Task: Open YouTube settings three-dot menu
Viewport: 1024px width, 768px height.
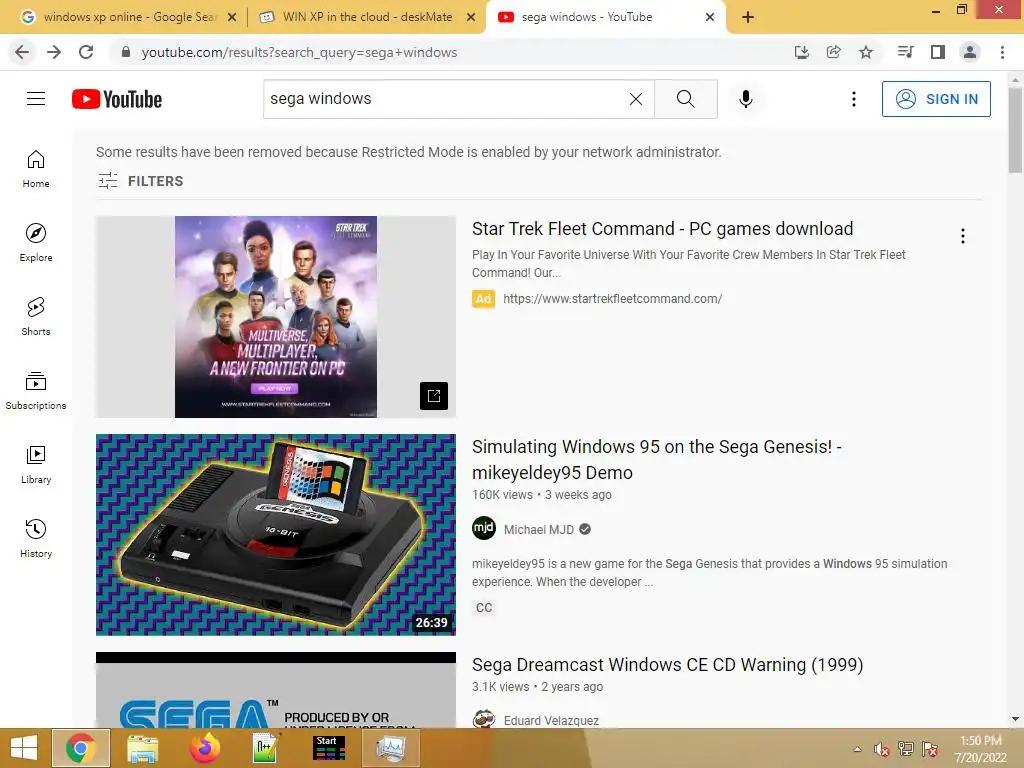Action: coord(854,99)
